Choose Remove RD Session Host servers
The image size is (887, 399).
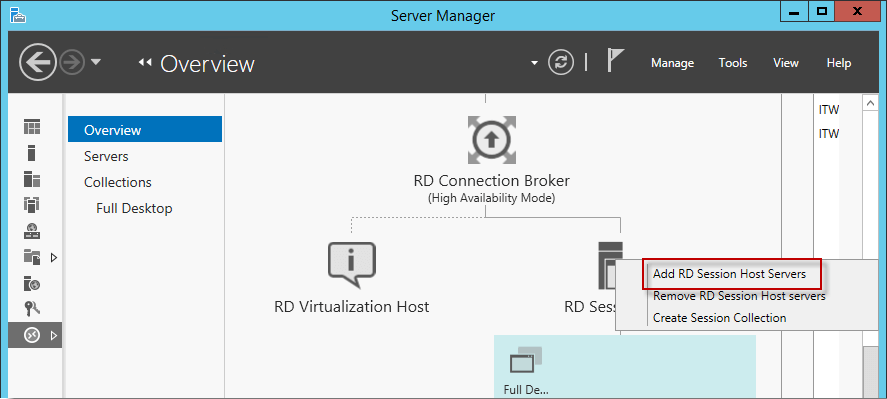[739, 296]
